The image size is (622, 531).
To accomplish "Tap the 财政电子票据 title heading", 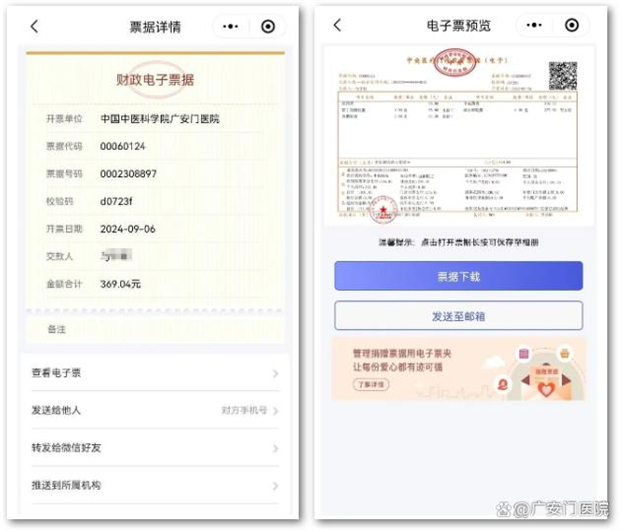I will coord(155,80).
